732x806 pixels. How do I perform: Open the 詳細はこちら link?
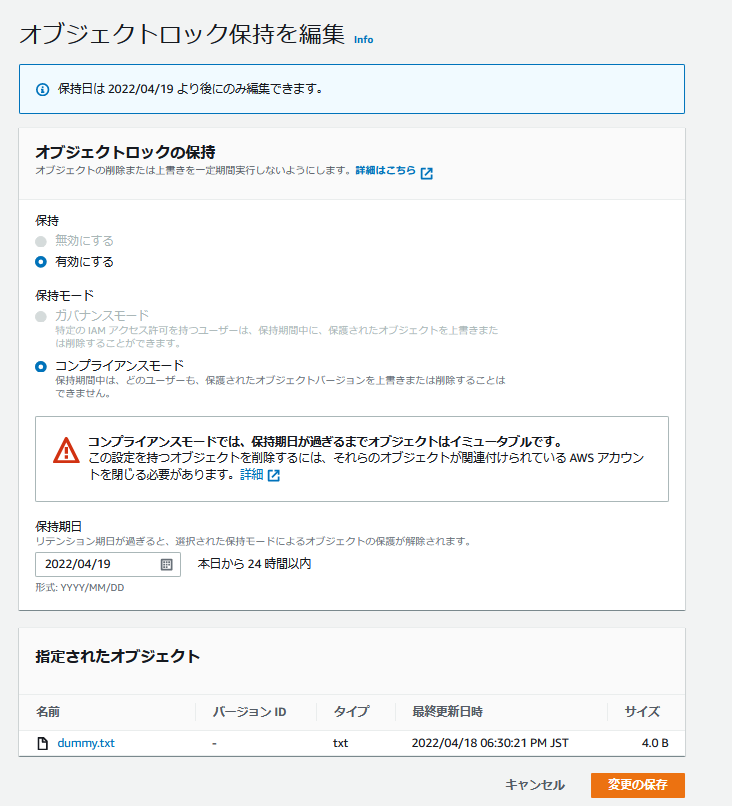tap(386, 171)
